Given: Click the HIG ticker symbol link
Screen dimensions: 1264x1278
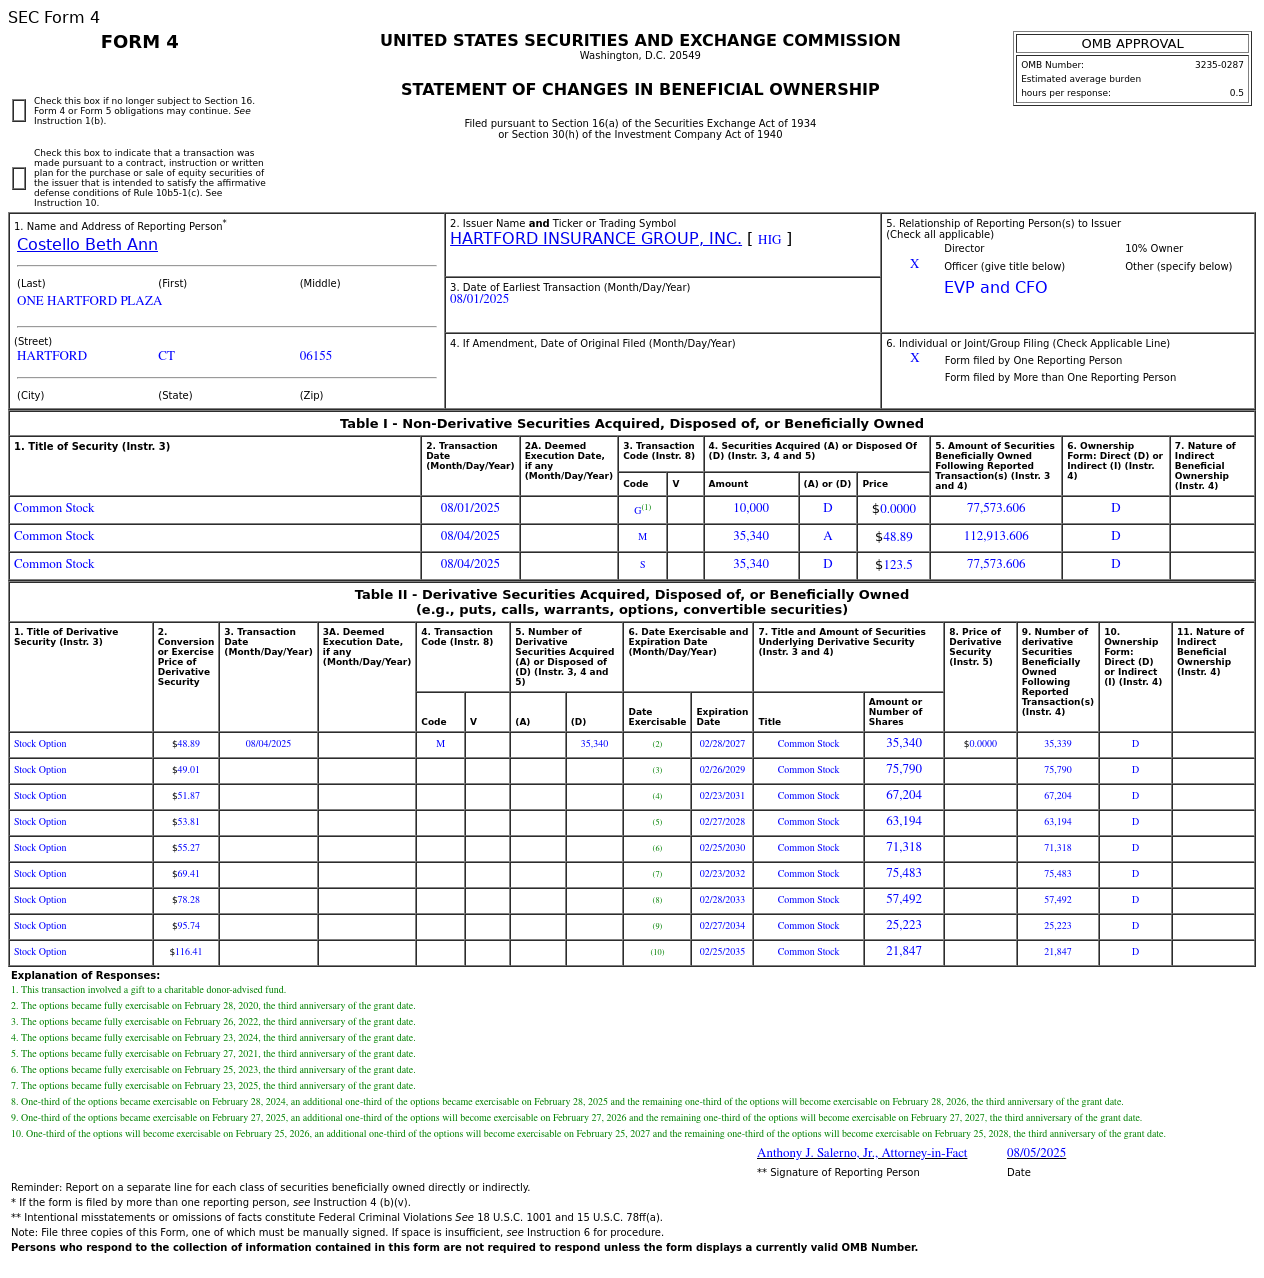Looking at the screenshot, I should pos(769,240).
